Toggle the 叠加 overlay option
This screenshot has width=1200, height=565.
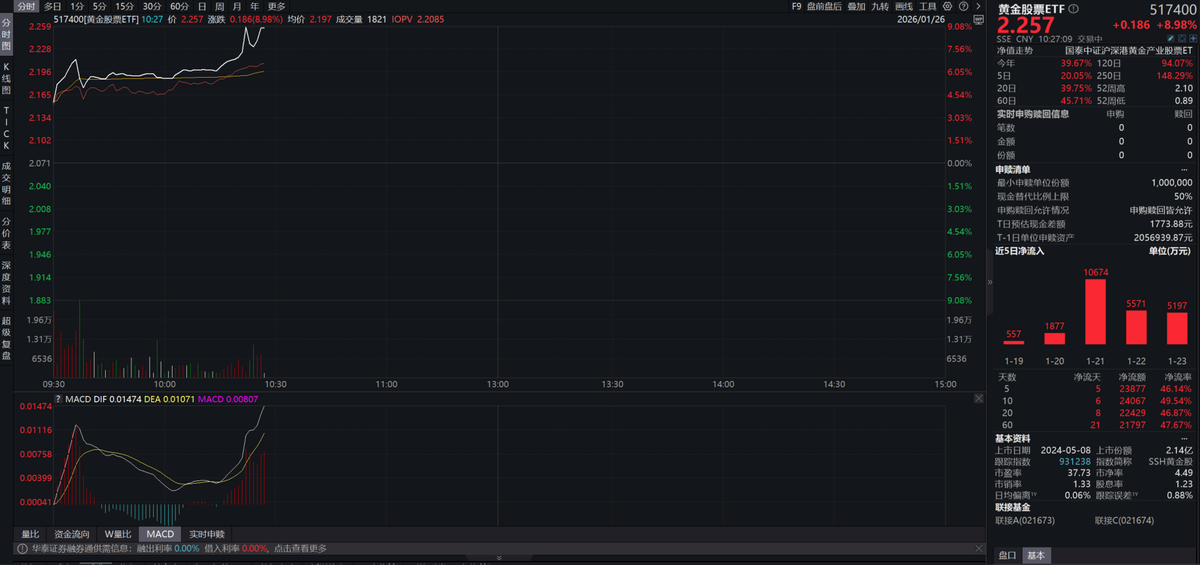coord(856,6)
